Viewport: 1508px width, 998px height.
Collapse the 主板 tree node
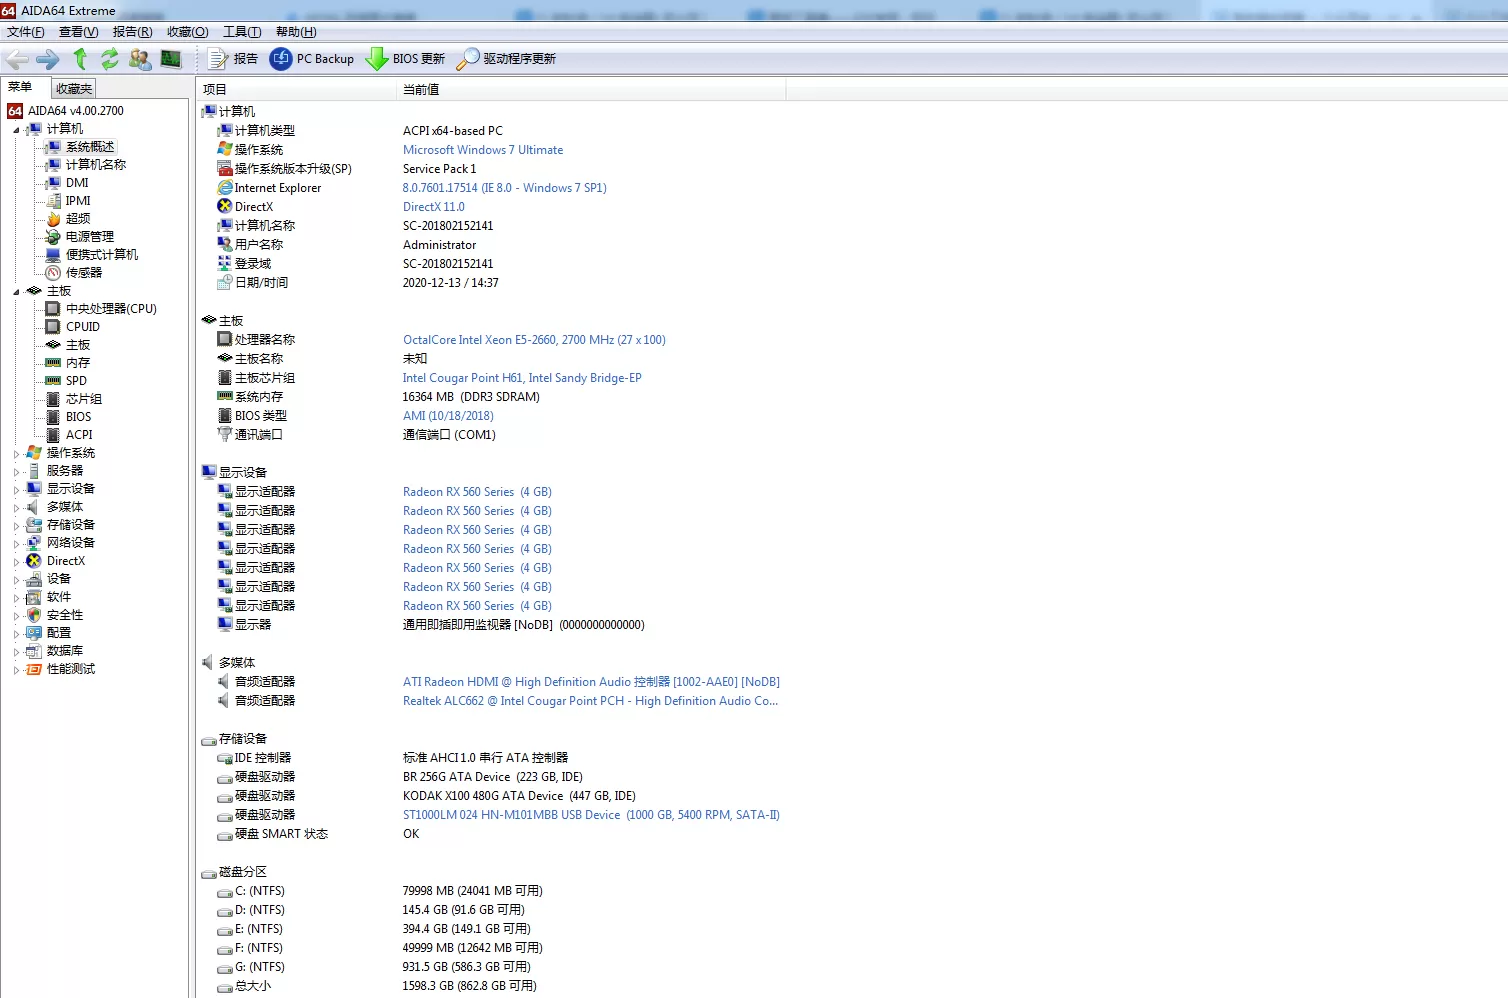[x=16, y=292]
